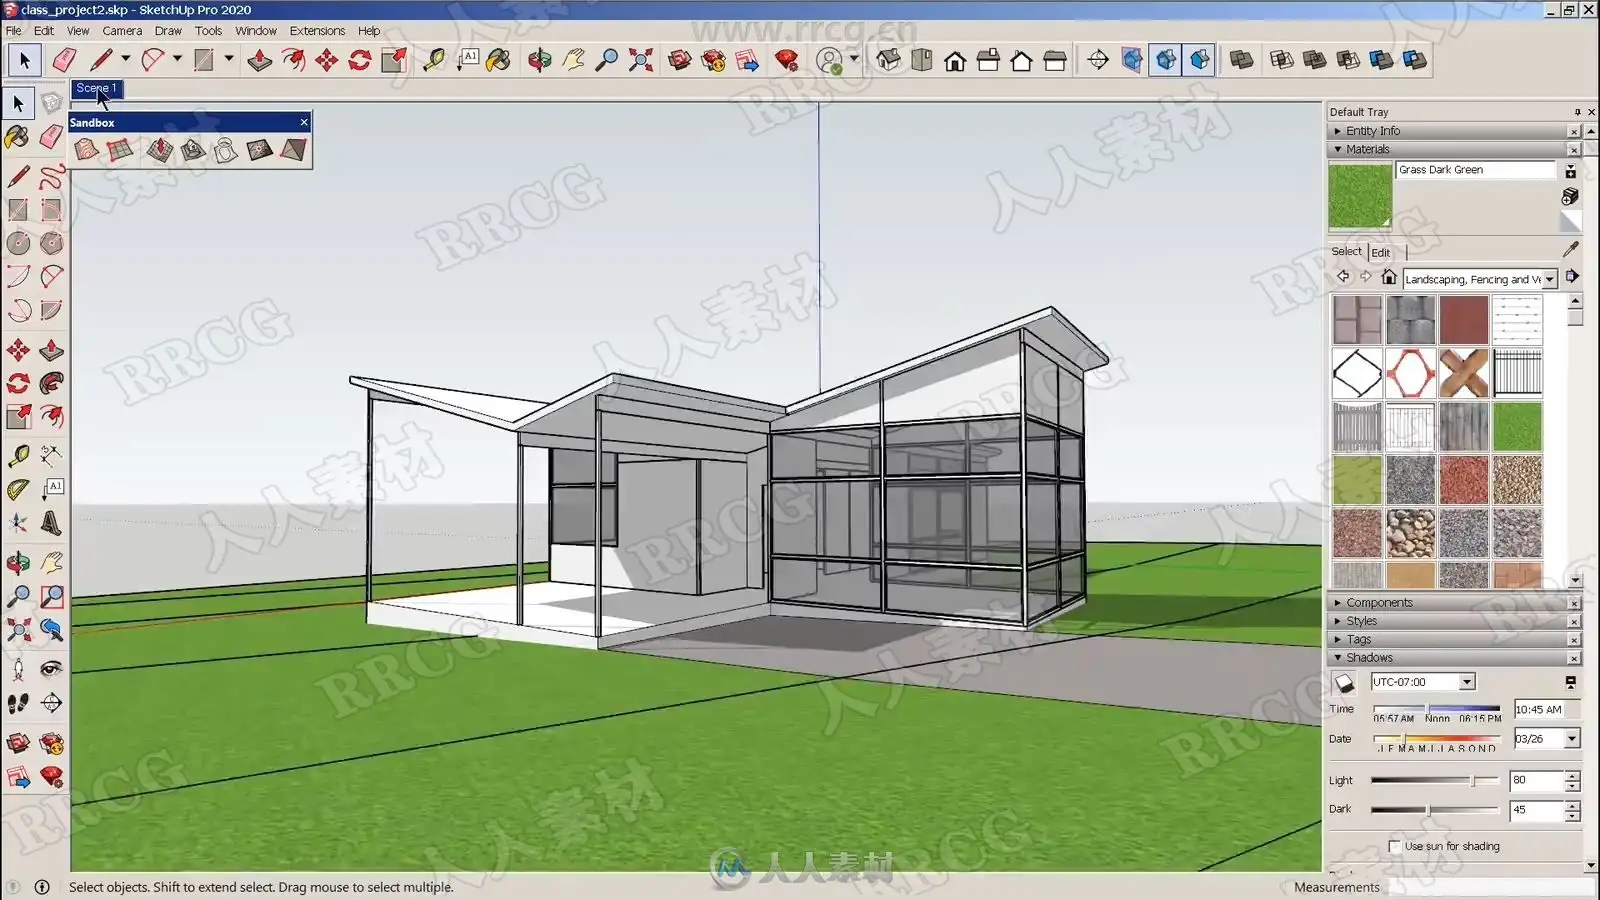Select the Paint Bucket tool in top toolbar

(498, 60)
